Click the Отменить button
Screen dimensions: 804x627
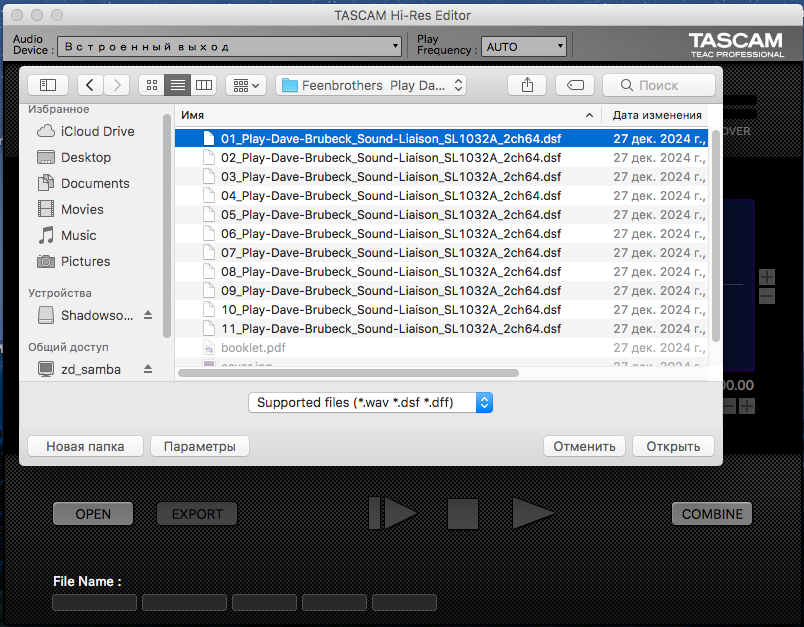point(584,447)
